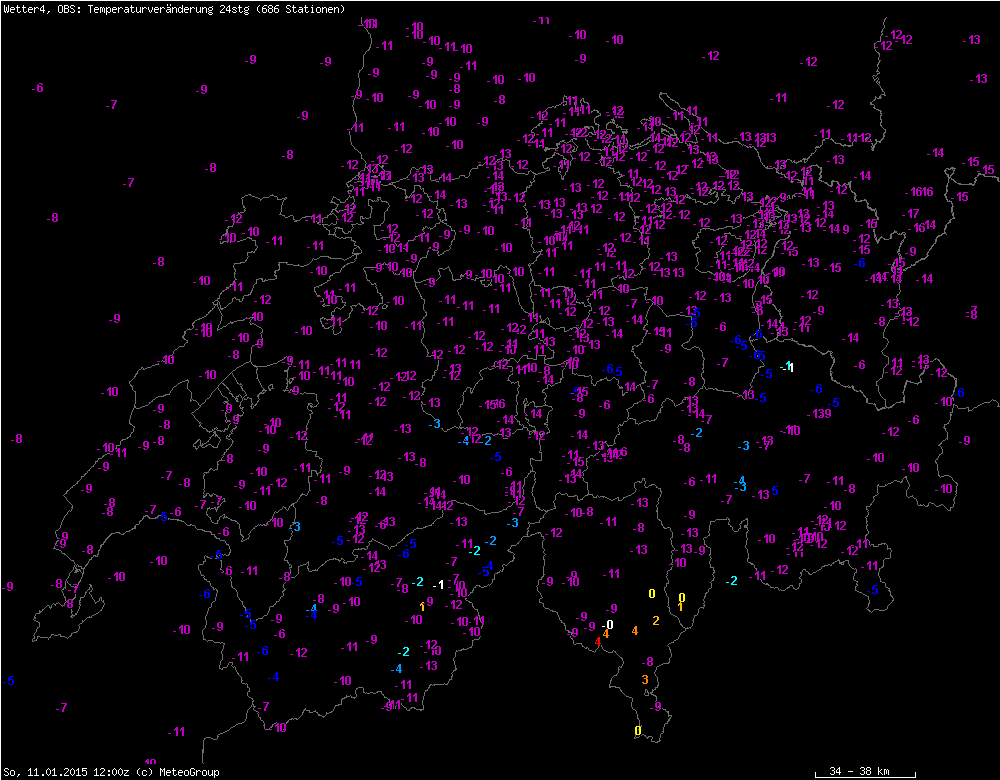1000x780 pixels.
Task: Select the orange 3 station value
Action: [644, 680]
